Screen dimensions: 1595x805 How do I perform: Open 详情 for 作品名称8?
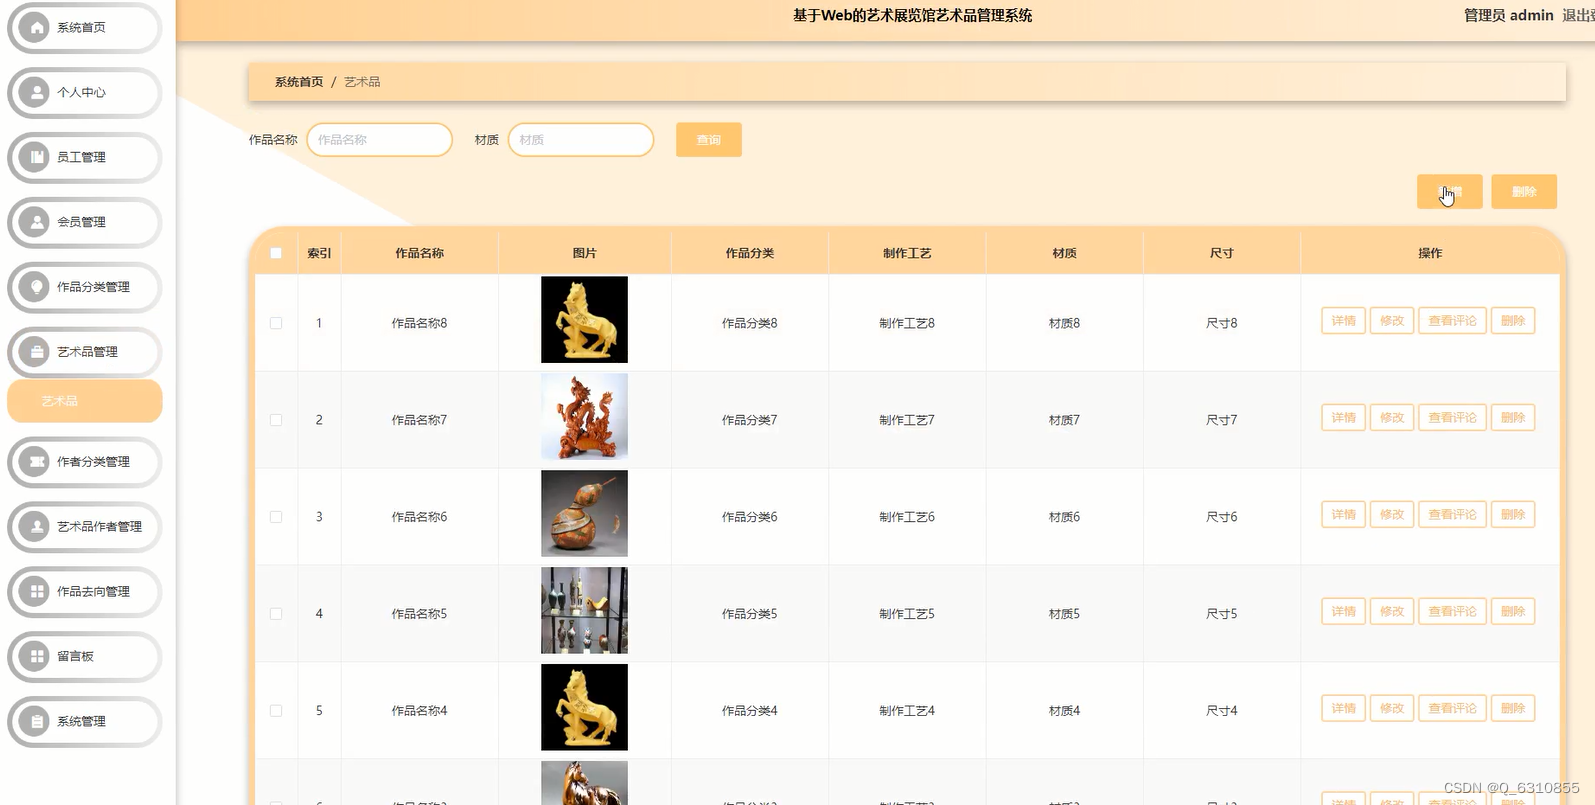tap(1343, 321)
